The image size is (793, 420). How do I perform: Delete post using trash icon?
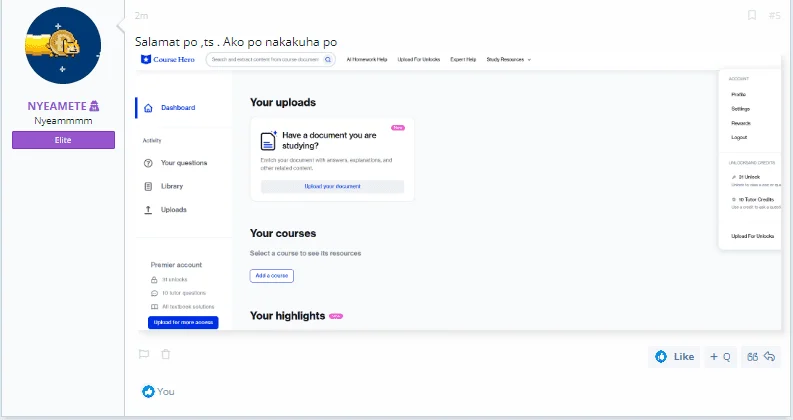165,354
